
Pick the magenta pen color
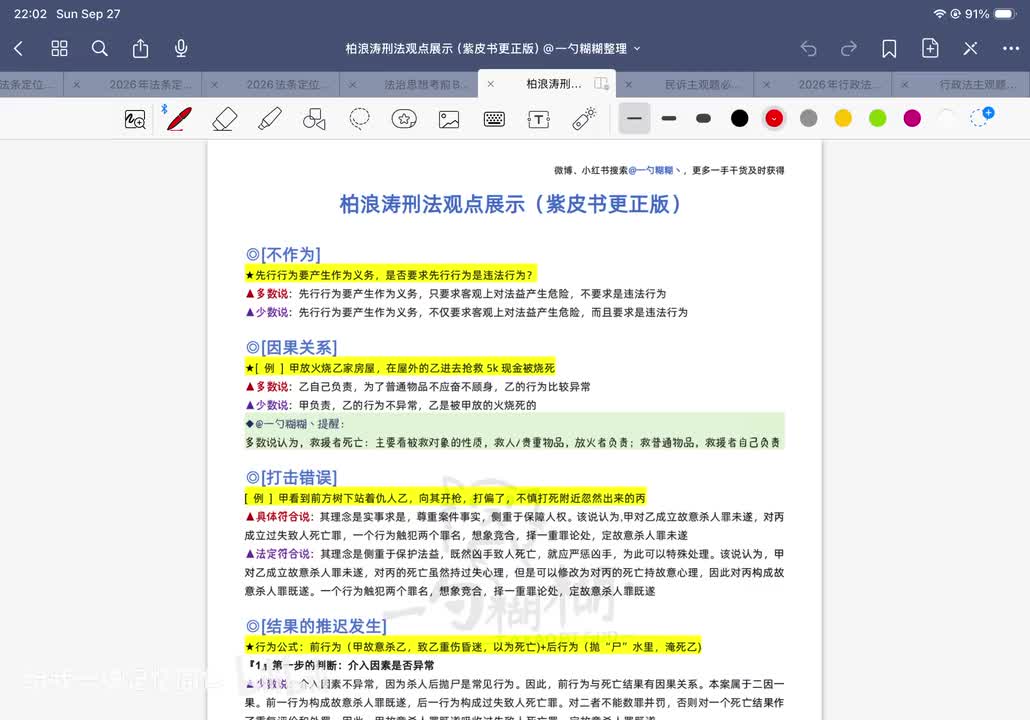[912, 118]
